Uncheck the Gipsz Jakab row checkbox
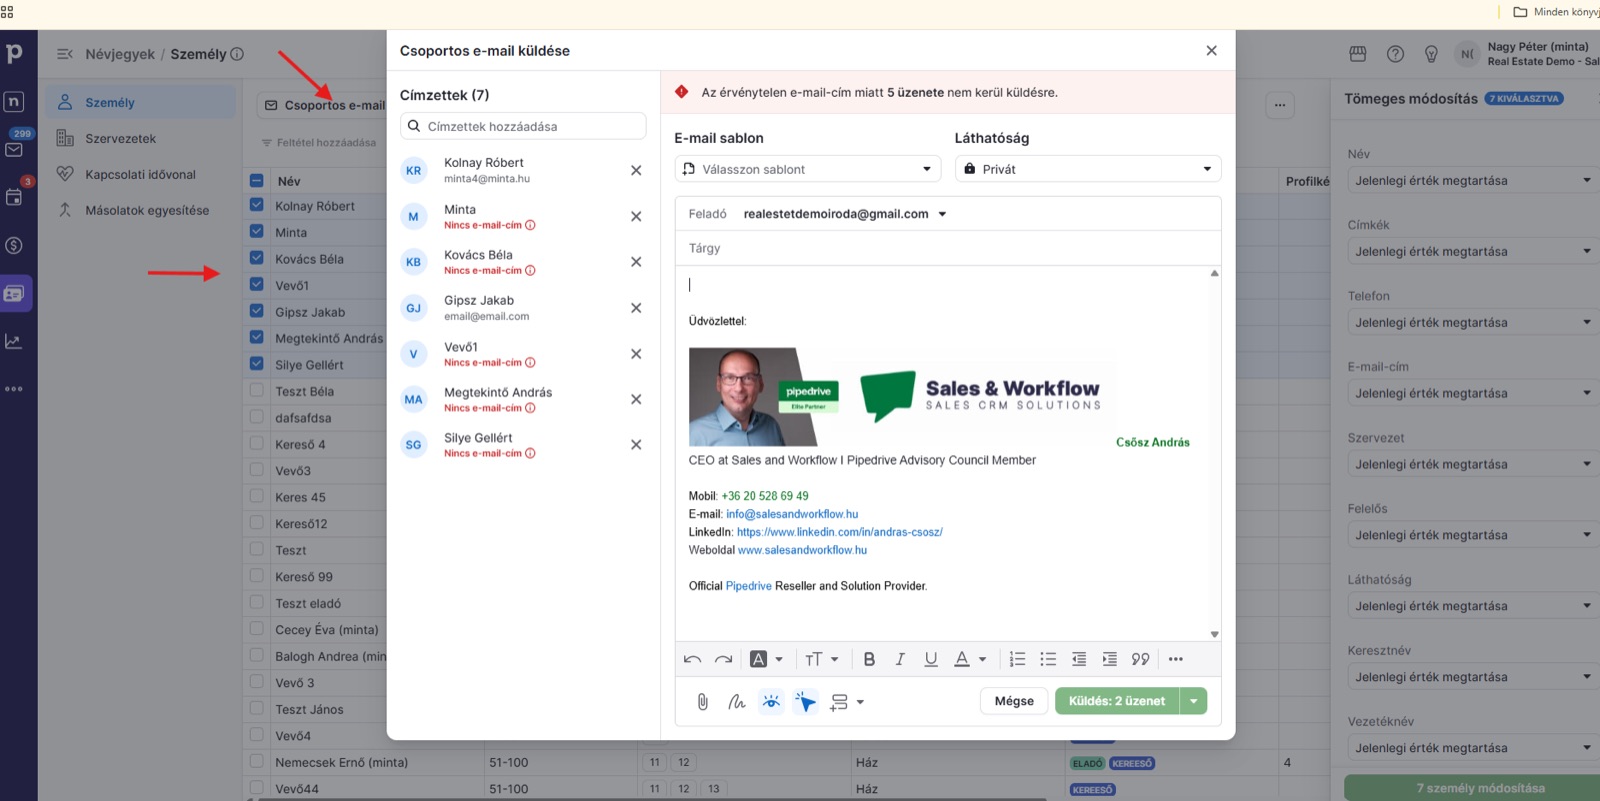Screen dimensions: 1600x801 (257, 311)
